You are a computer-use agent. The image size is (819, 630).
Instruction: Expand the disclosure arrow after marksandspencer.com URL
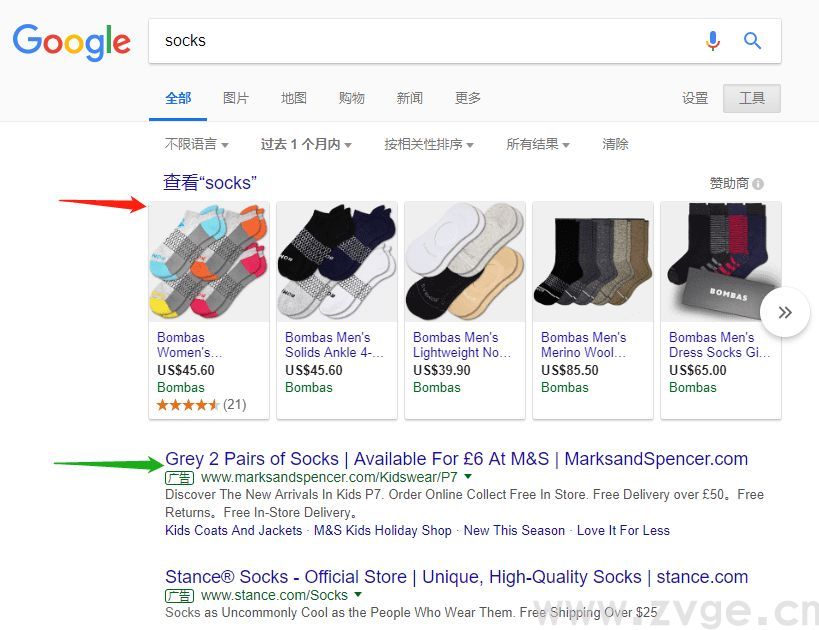click(x=466, y=477)
